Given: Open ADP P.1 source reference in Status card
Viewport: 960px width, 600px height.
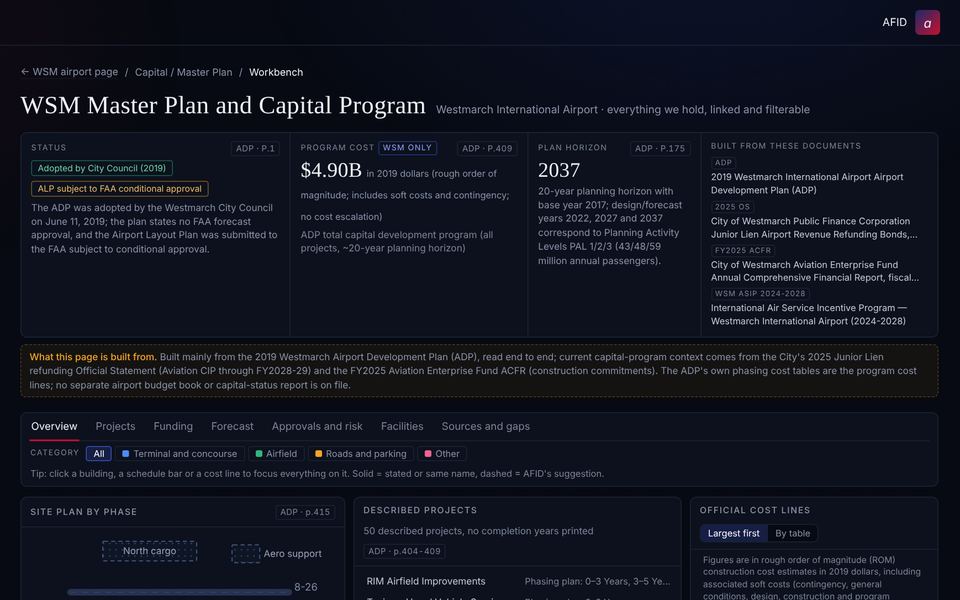Looking at the screenshot, I should click(x=255, y=148).
